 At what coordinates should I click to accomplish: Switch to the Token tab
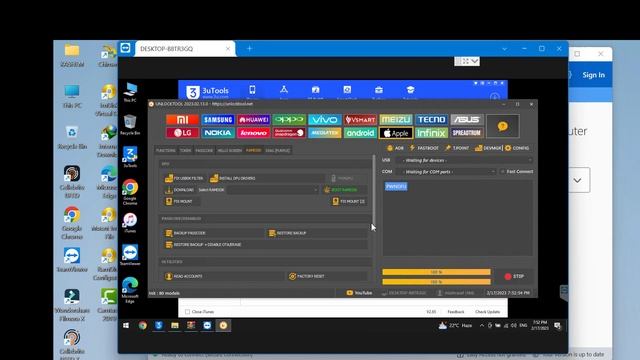[185, 151]
